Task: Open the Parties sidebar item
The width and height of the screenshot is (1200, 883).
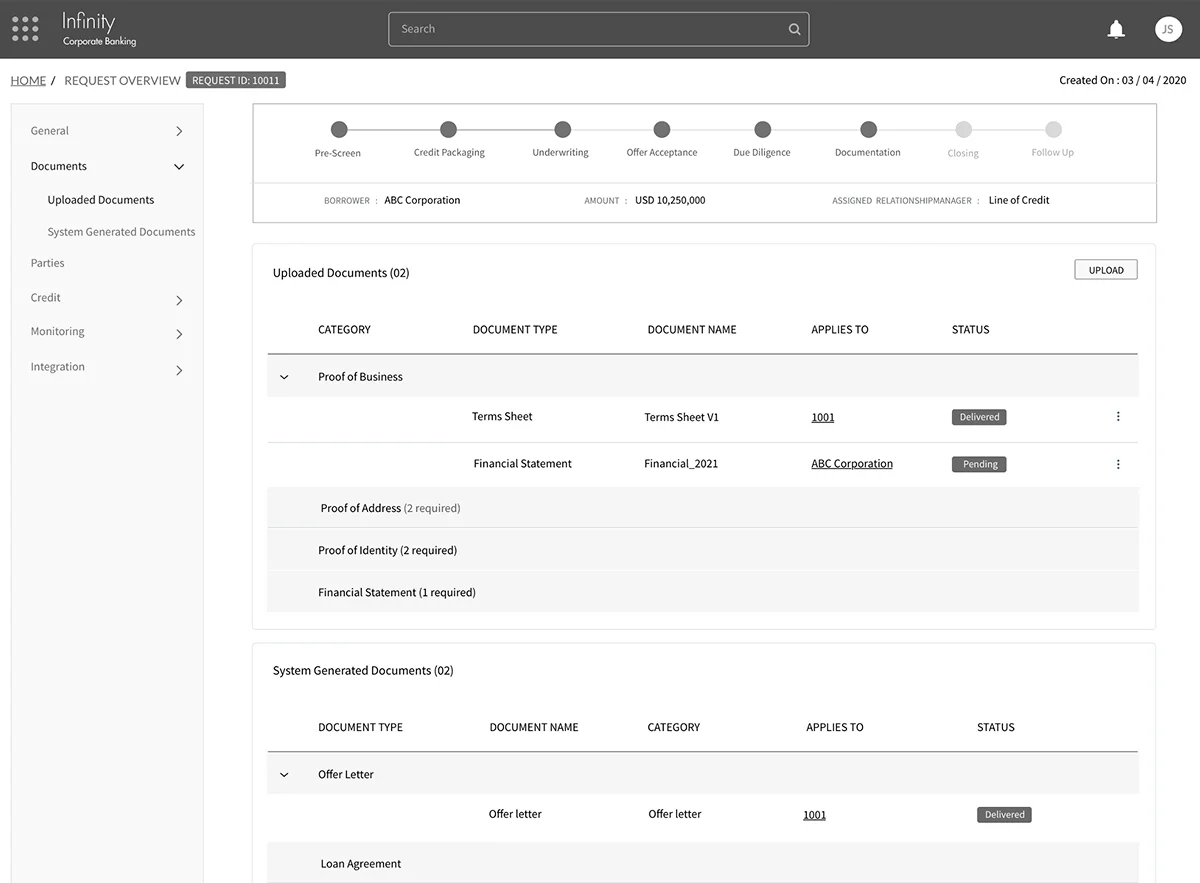Action: click(x=47, y=263)
